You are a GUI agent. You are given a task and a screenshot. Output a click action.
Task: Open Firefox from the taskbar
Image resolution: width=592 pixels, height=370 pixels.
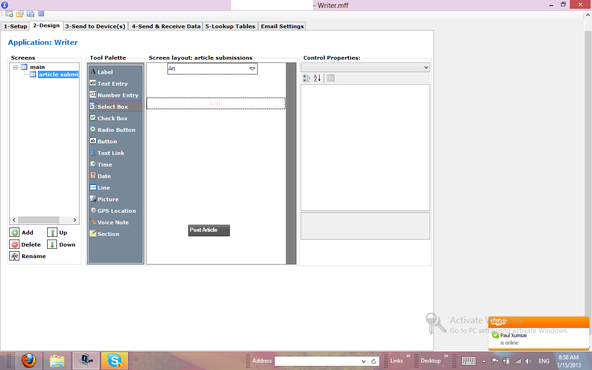[28, 361]
